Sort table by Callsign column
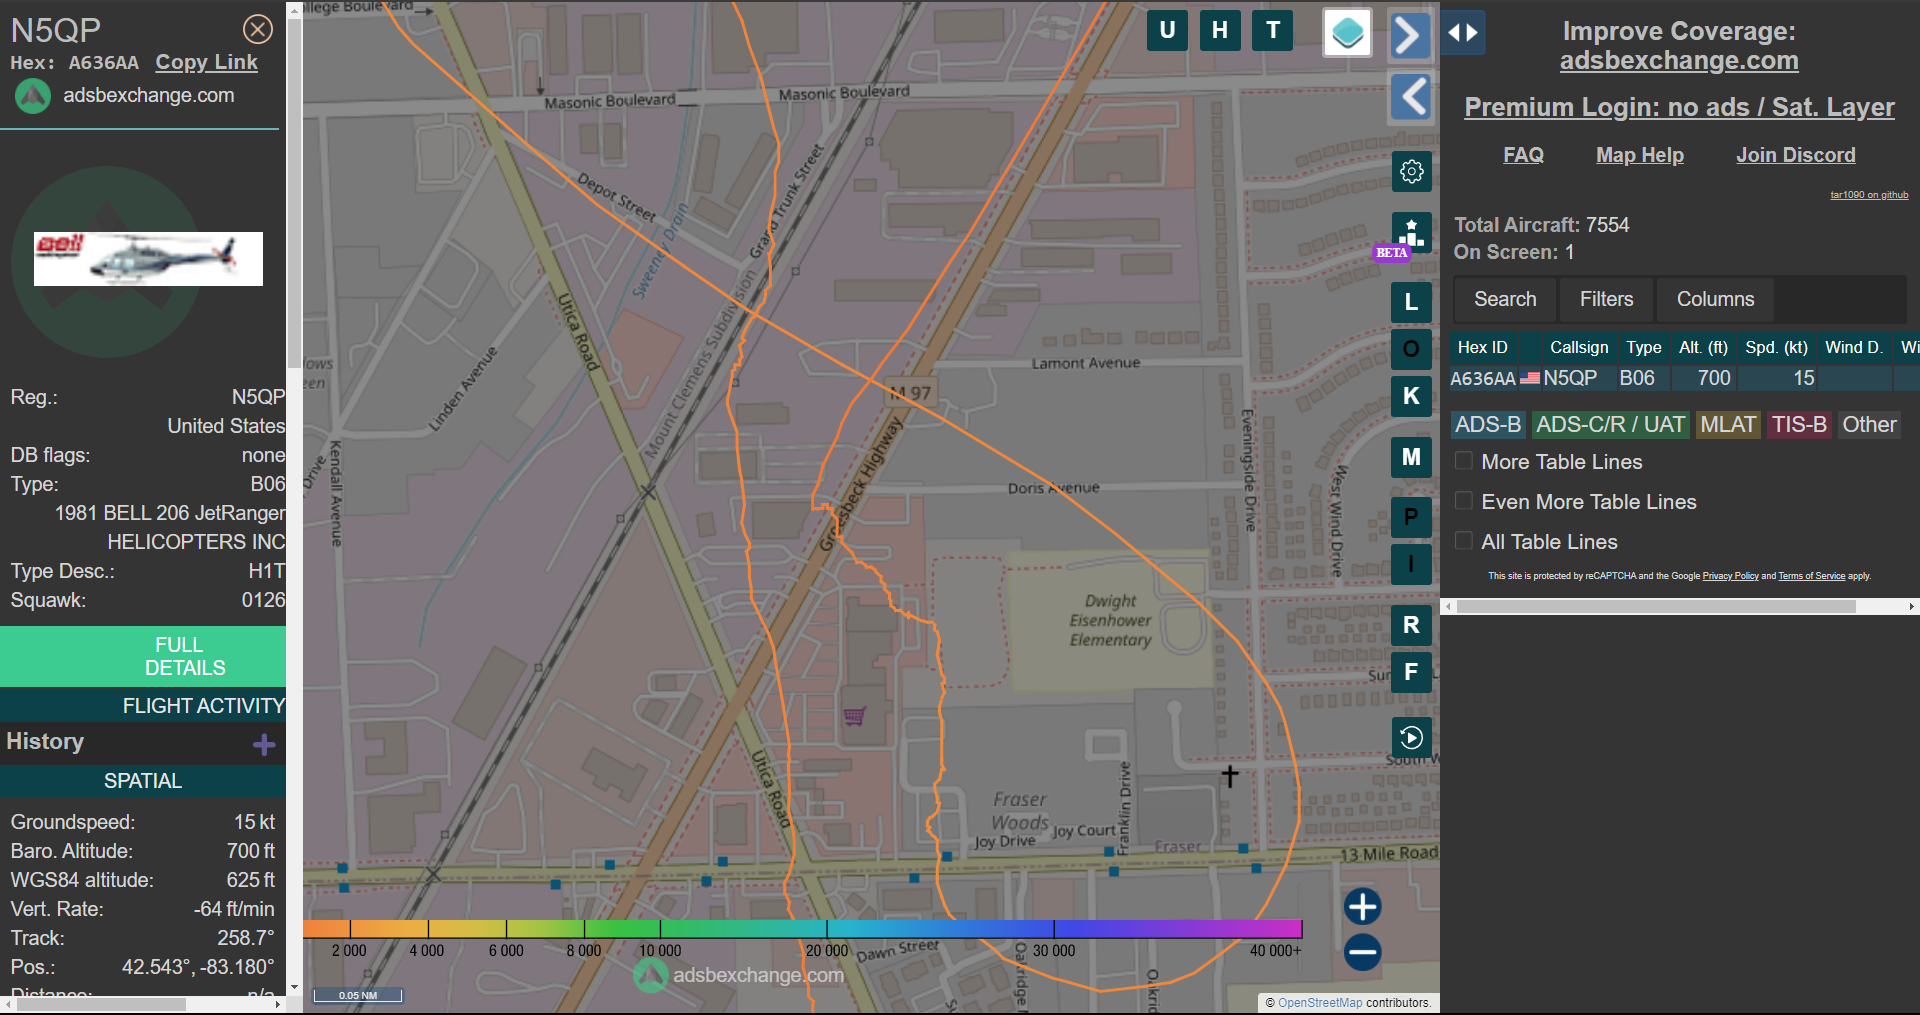 pos(1579,347)
